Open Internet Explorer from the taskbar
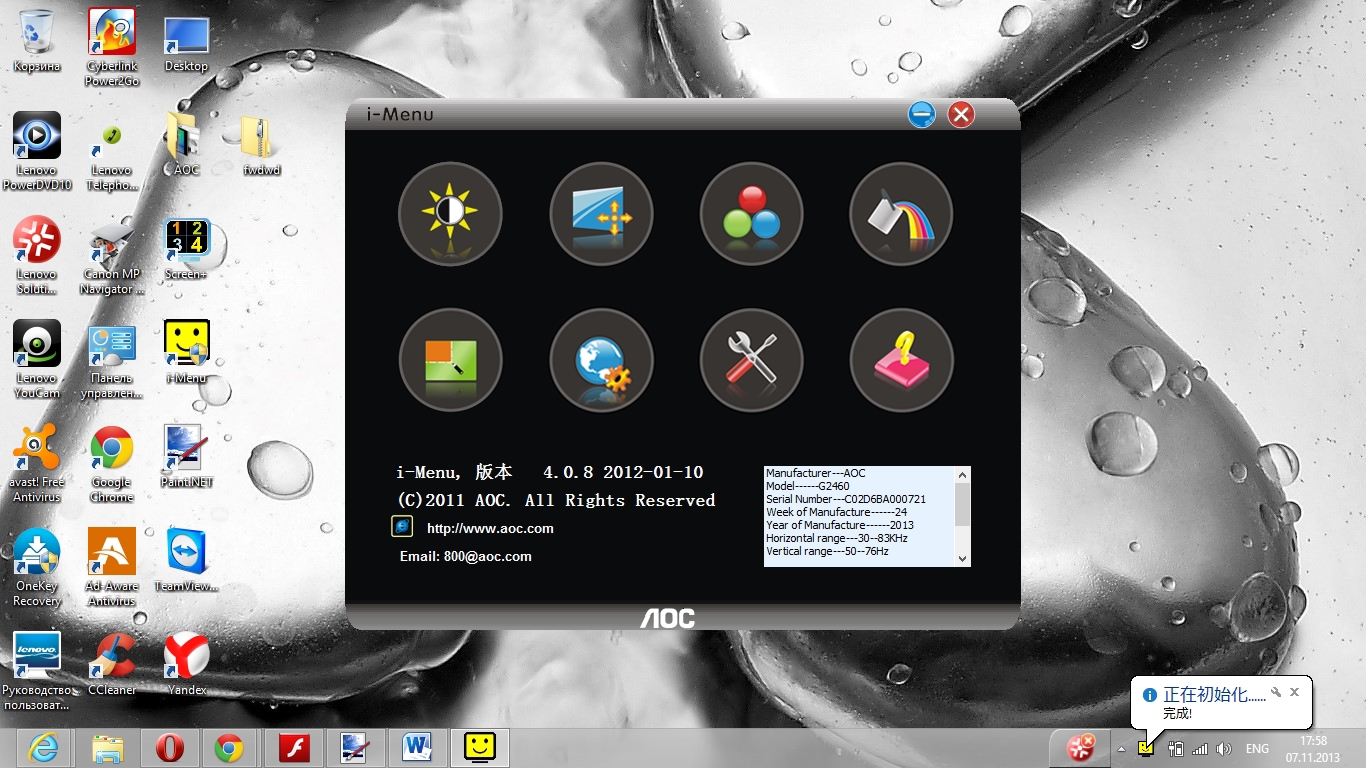The image size is (1366, 768). pos(44,748)
